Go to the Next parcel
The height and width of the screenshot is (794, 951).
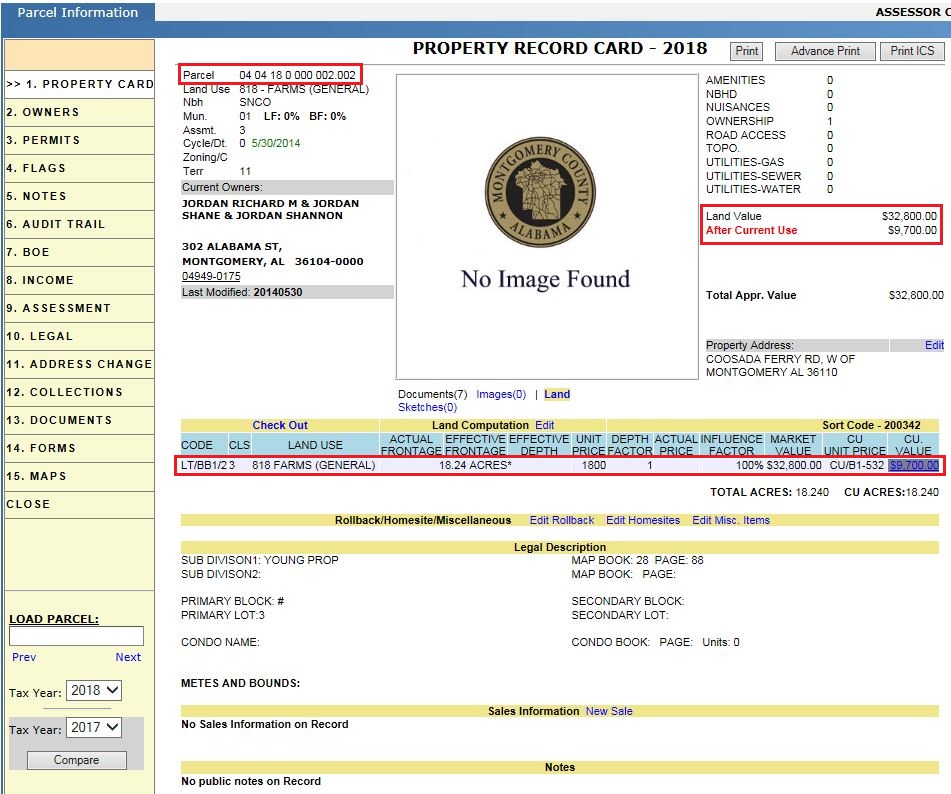(x=128, y=657)
